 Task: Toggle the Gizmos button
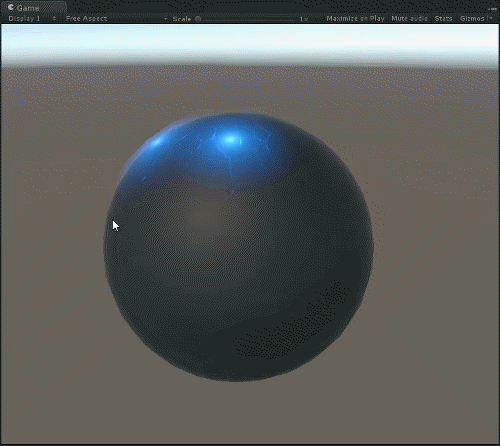click(x=472, y=19)
